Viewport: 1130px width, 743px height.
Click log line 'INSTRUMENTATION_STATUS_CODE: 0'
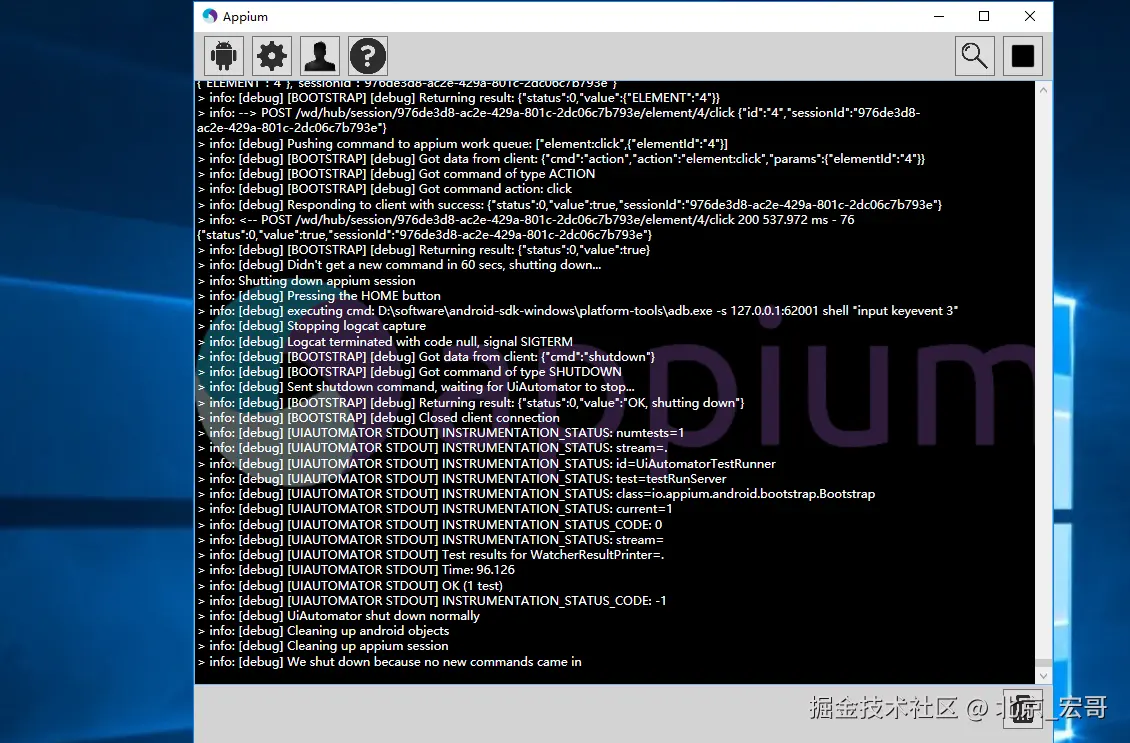coord(430,525)
